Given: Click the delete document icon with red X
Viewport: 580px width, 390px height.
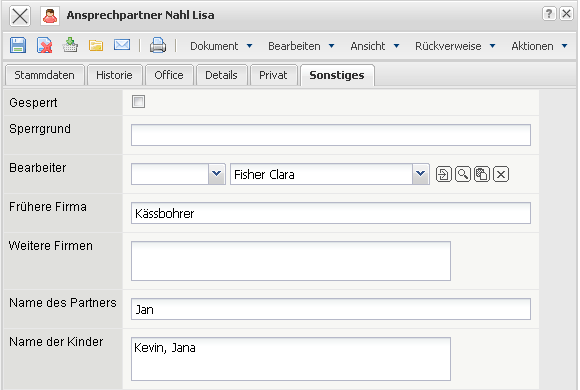Looking at the screenshot, I should [x=44, y=46].
